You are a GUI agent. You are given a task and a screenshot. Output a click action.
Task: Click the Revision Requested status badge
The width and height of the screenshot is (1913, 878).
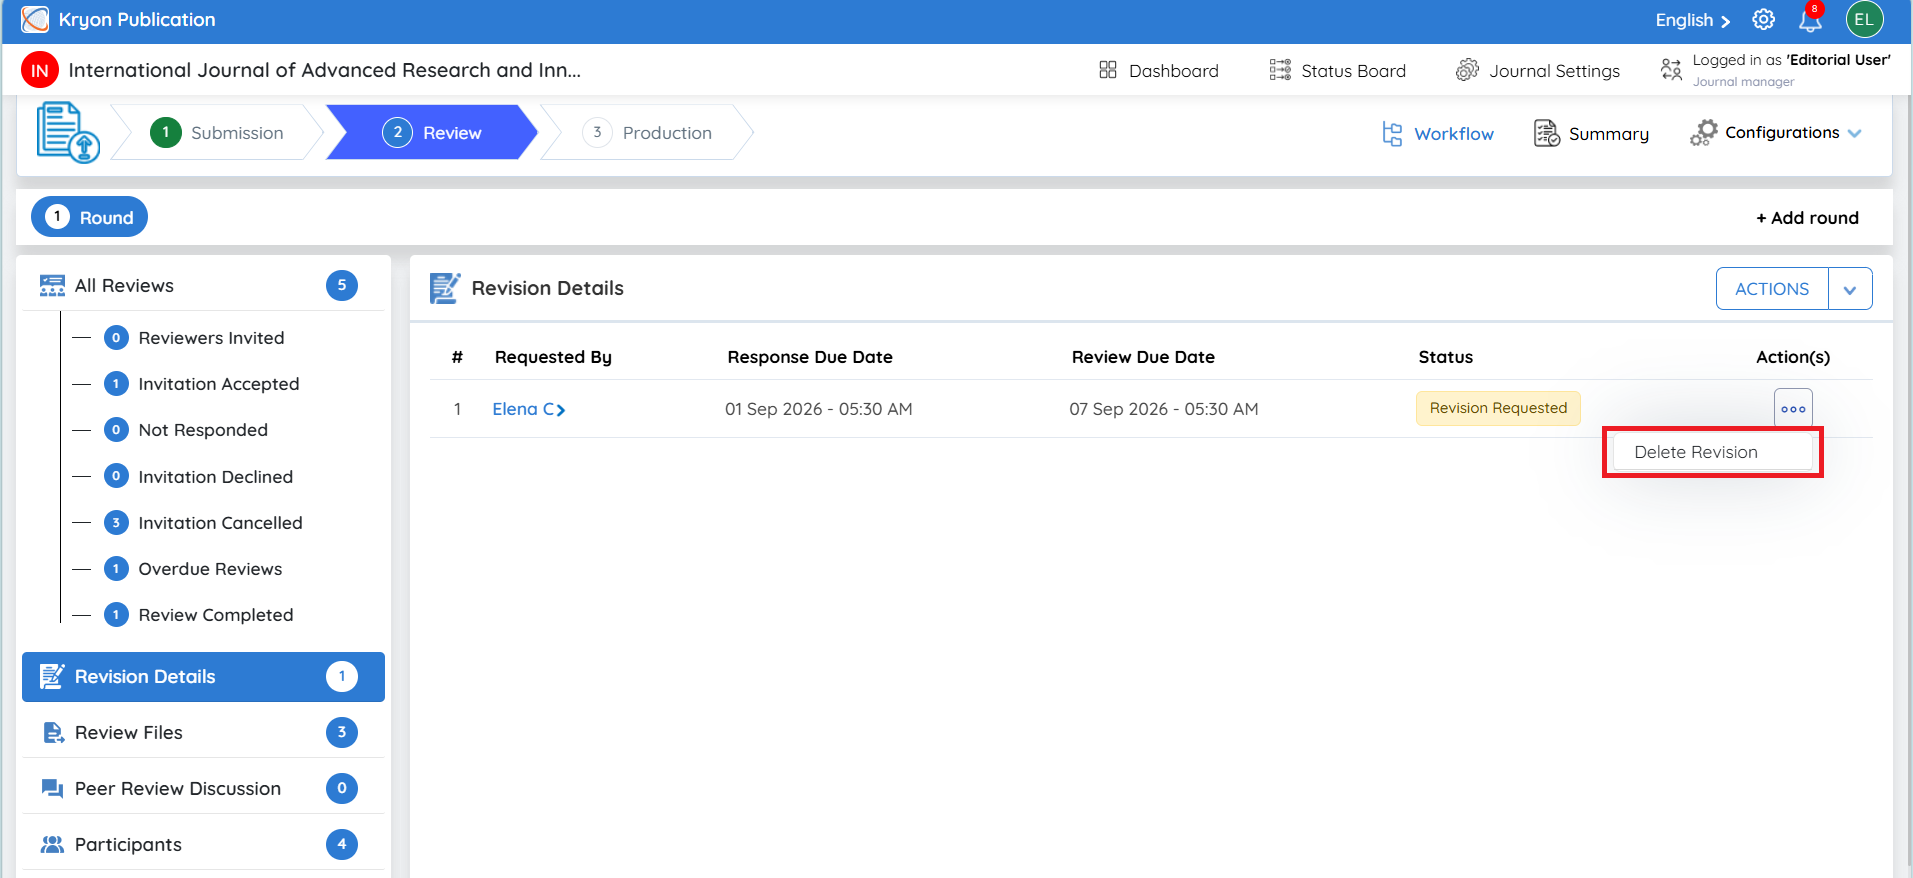tap(1498, 408)
